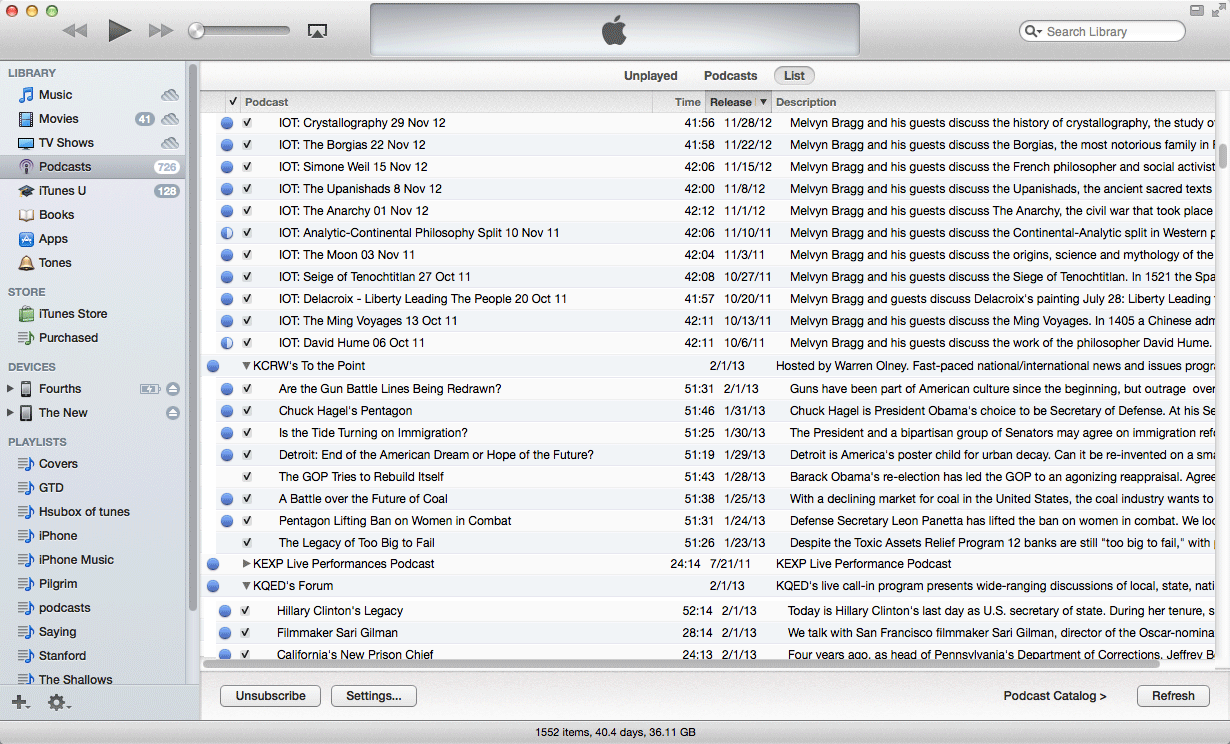Click the unplayed dot for KQED's Forum
The height and width of the screenshot is (744, 1230).
213,586
